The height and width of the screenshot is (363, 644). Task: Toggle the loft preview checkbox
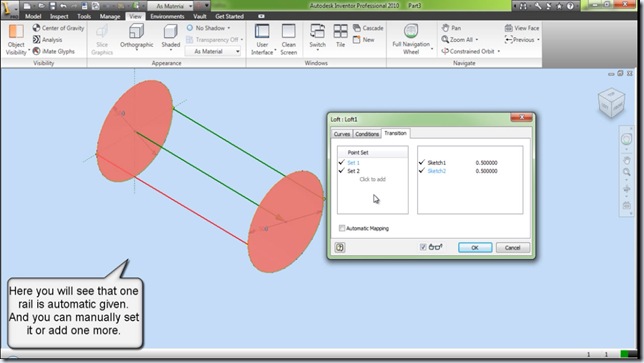(423, 247)
